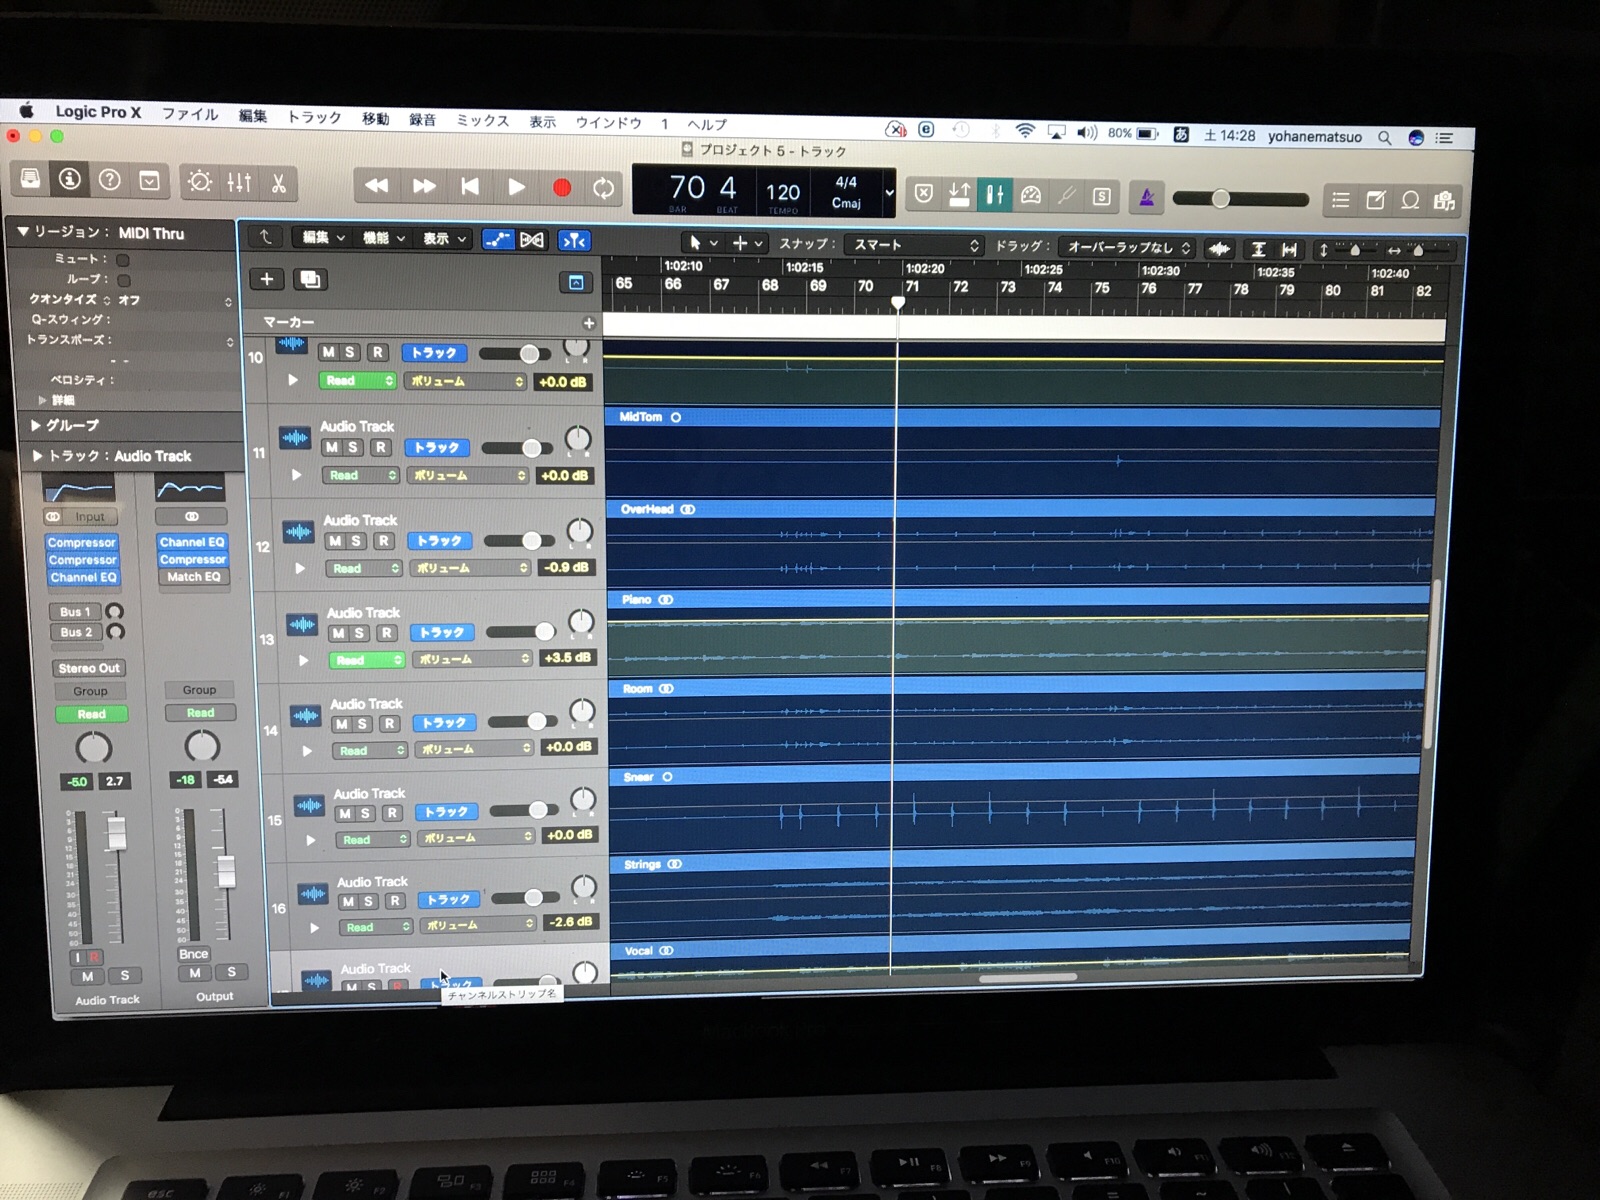Open the トラック menu in menu bar
Viewport: 1600px width, 1200px height.
(314, 117)
